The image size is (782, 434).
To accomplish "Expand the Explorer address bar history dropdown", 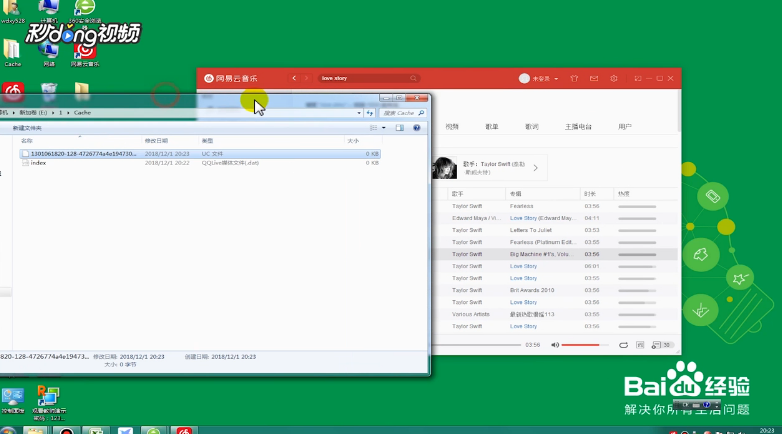I will coord(359,113).
